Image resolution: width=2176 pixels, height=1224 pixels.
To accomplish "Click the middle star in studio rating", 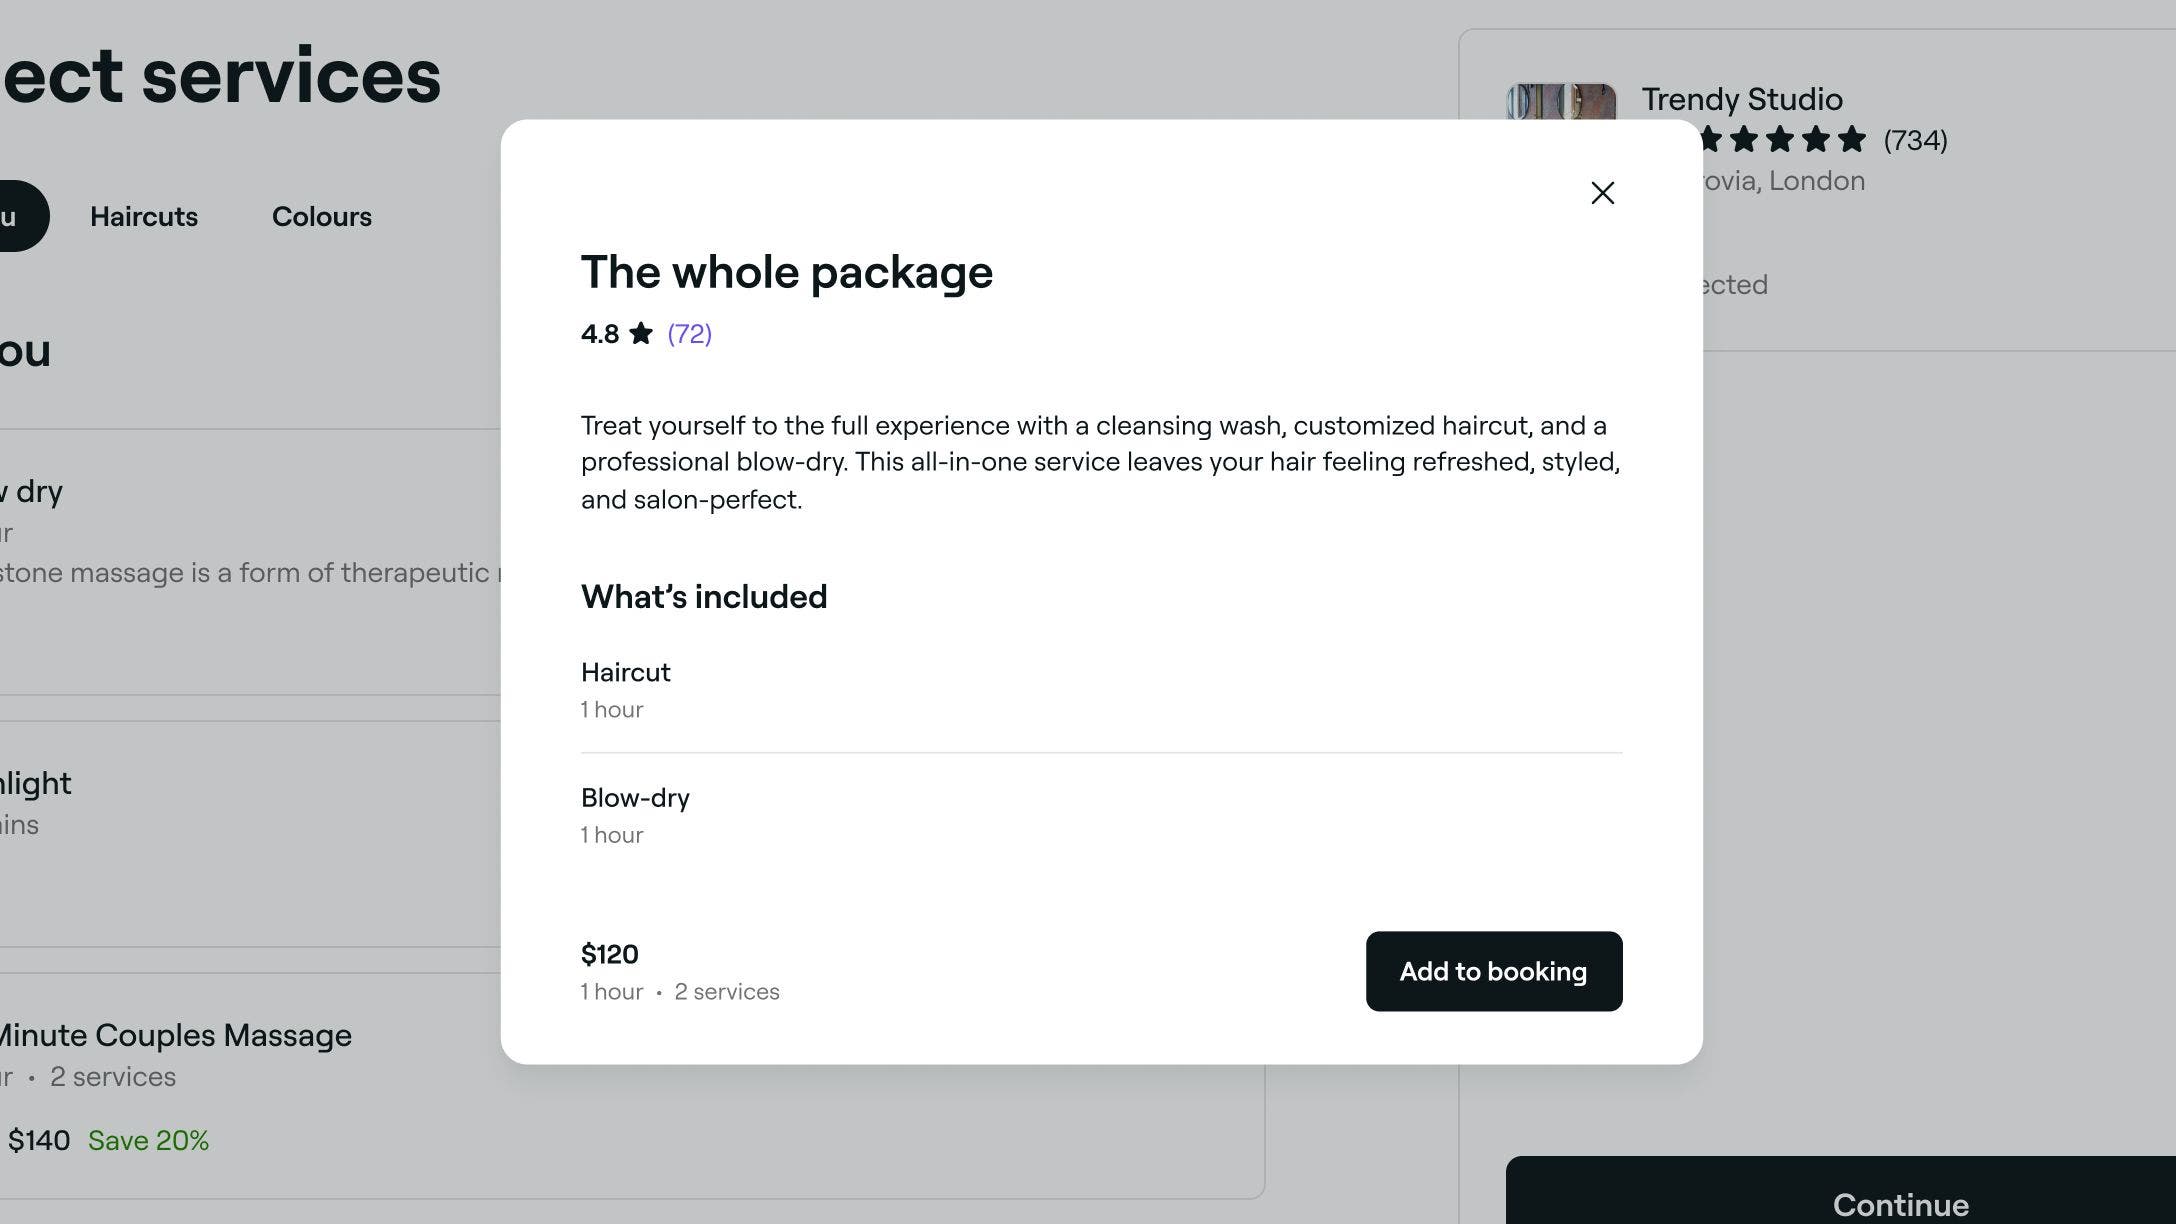I will coord(1780,139).
